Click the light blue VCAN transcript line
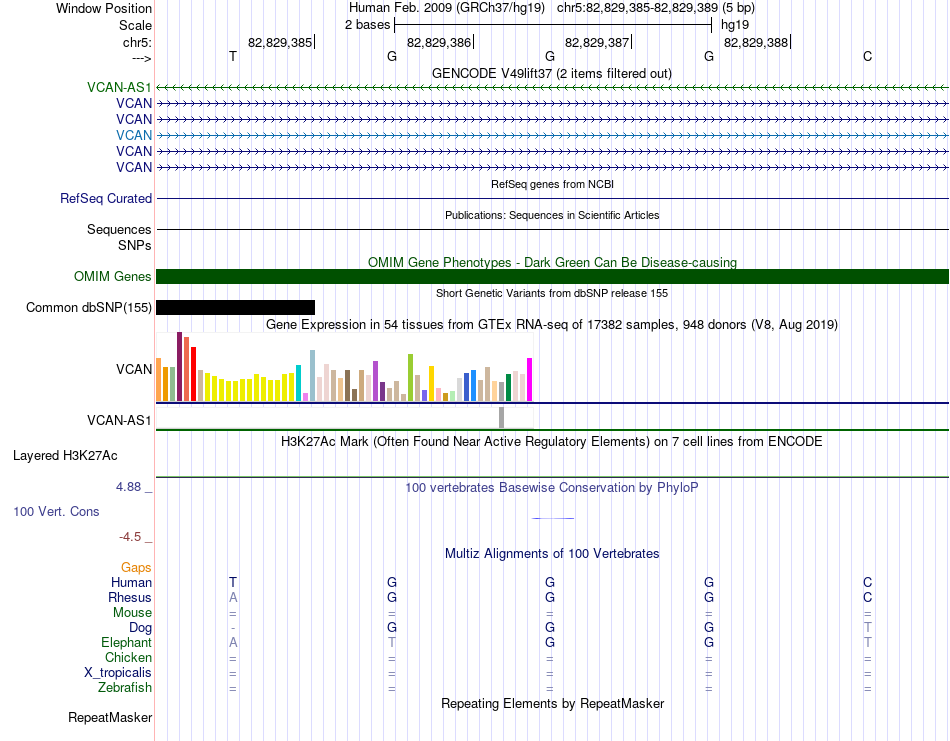The width and height of the screenshot is (950, 741). 552,135
